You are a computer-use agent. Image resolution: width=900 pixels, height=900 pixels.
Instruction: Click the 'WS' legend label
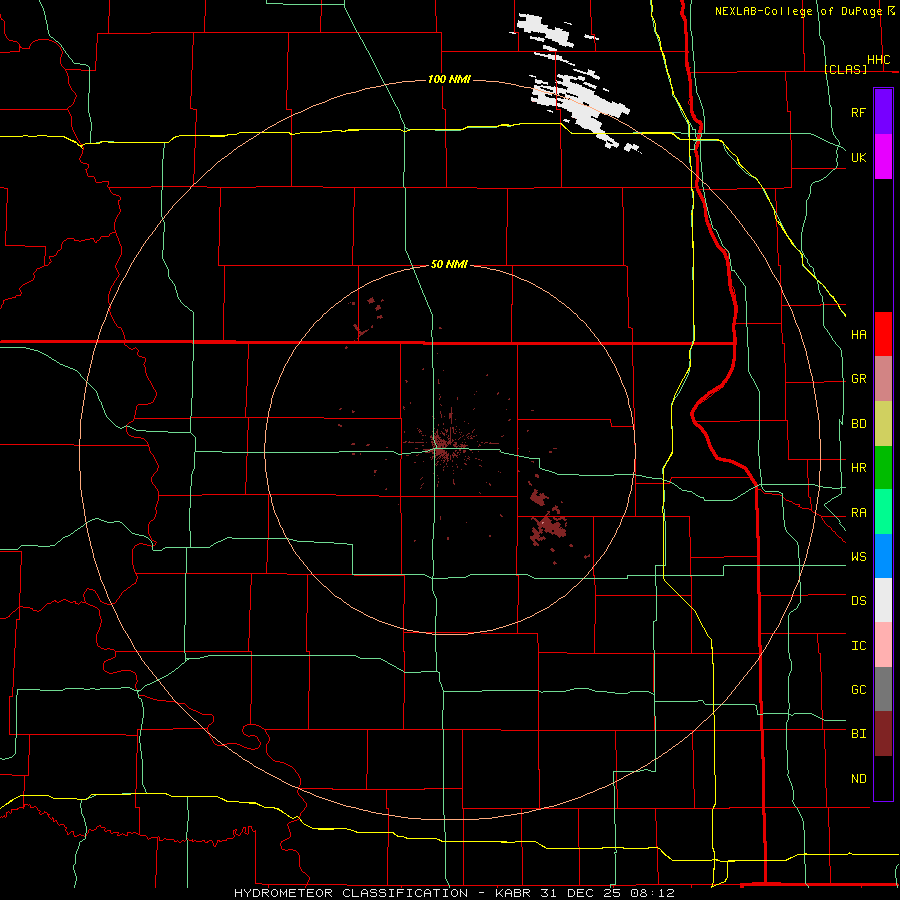858,557
